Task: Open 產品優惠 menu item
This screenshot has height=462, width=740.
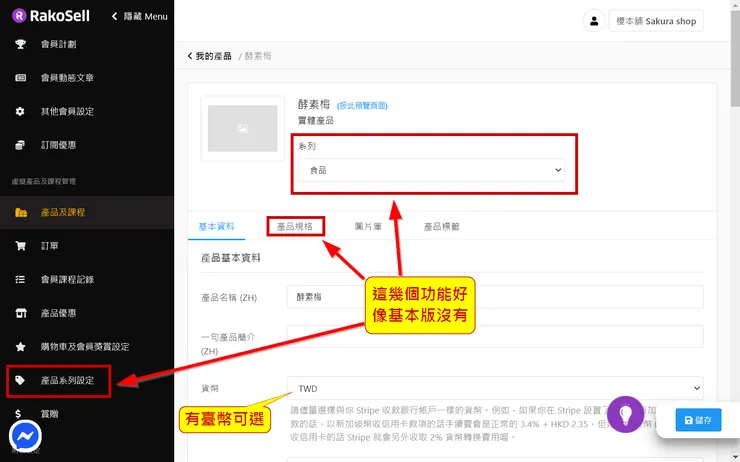Action: pyautogui.click(x=58, y=313)
